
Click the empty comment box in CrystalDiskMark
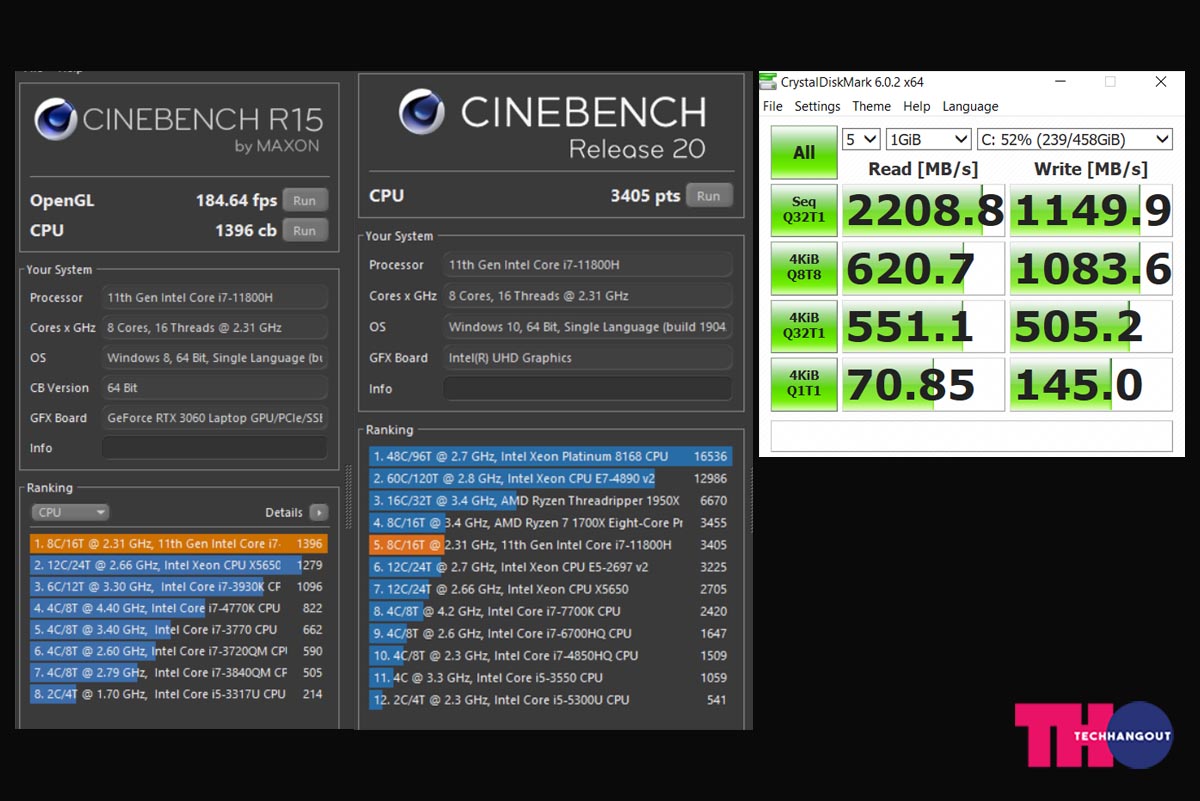click(971, 436)
